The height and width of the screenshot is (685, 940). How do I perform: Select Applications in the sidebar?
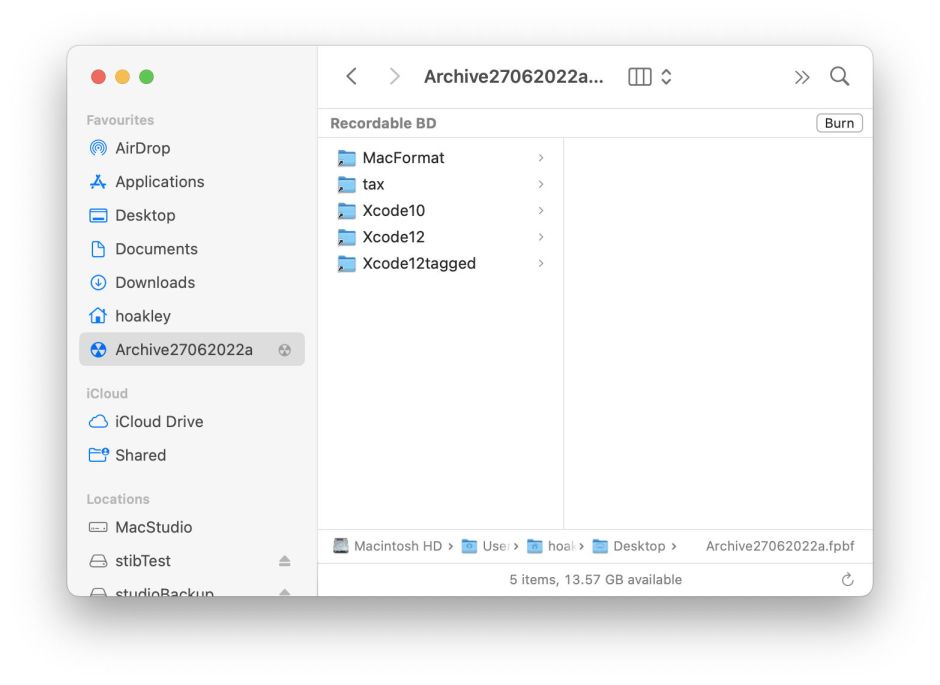[159, 182]
